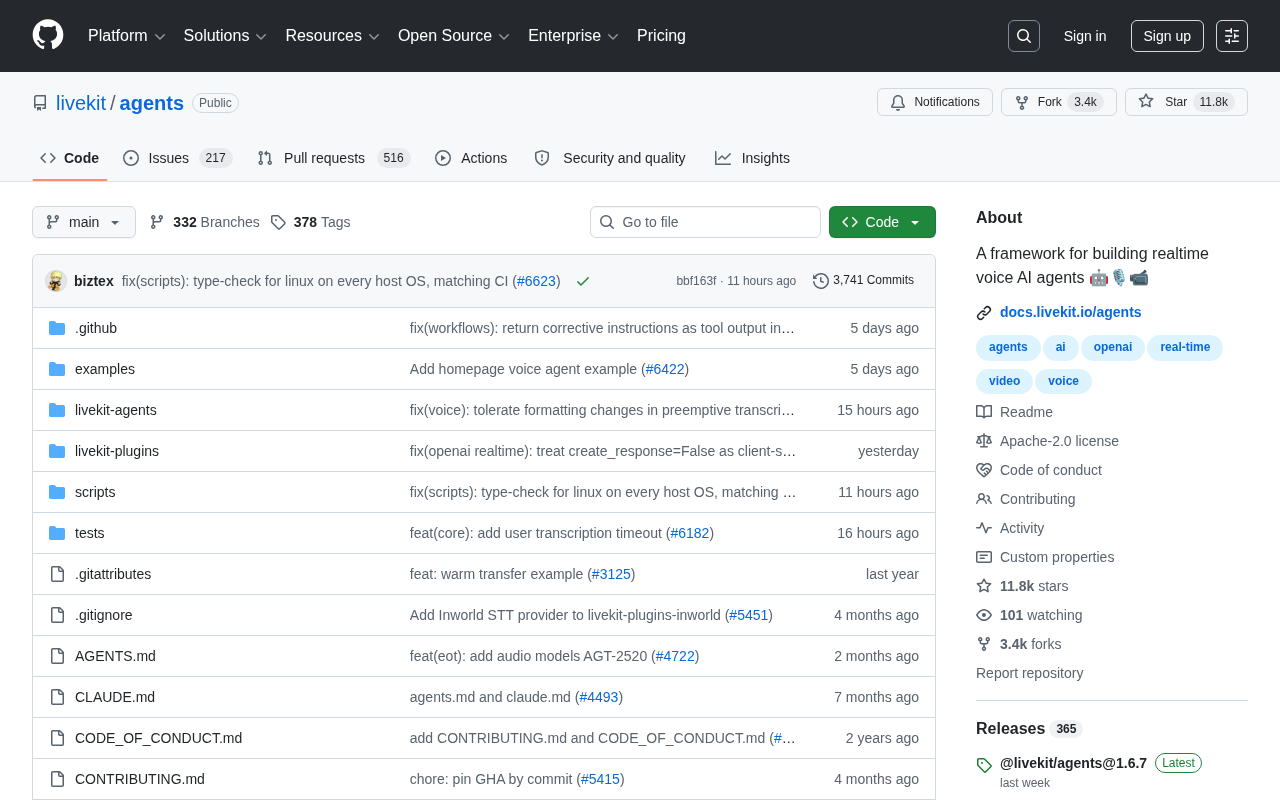Open the green Code dropdown button
This screenshot has height=800, width=1280.
tap(882, 222)
